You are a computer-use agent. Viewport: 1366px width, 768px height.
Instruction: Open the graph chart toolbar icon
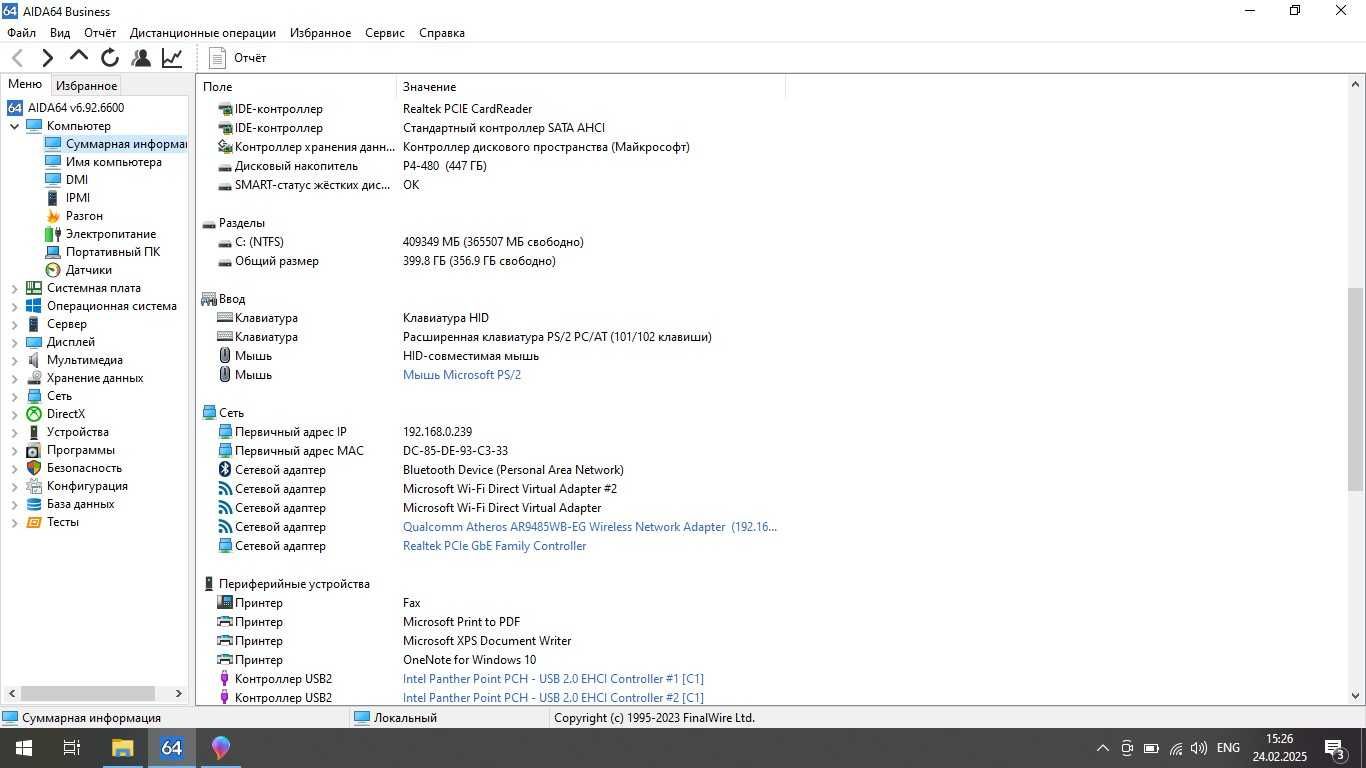click(x=172, y=58)
